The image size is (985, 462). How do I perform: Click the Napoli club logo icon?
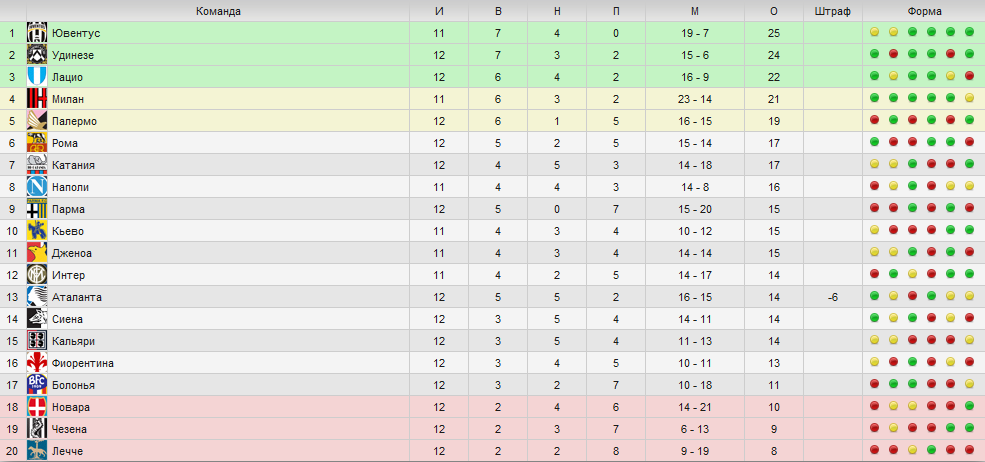click(36, 187)
